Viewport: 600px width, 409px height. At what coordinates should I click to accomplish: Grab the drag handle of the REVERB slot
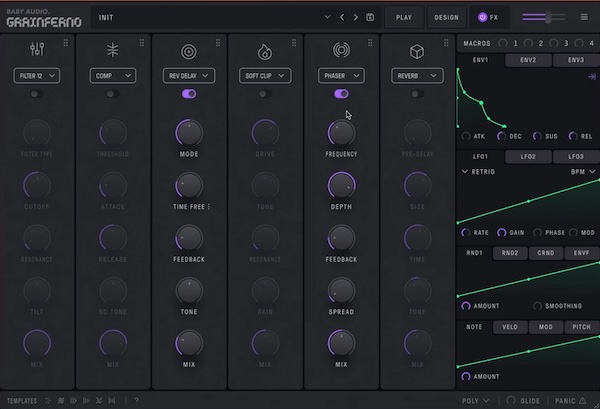click(x=446, y=42)
